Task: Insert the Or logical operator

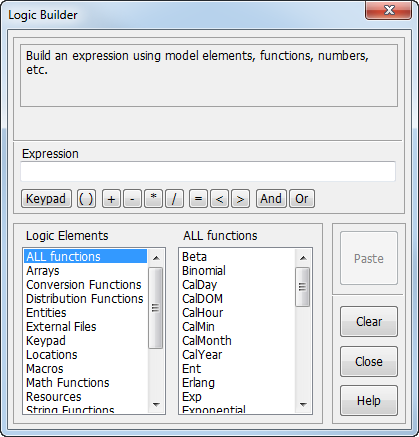Action: [302, 199]
